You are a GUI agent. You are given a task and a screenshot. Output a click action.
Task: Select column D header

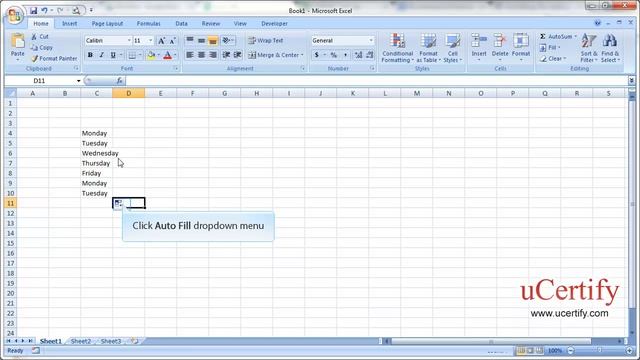(129, 93)
